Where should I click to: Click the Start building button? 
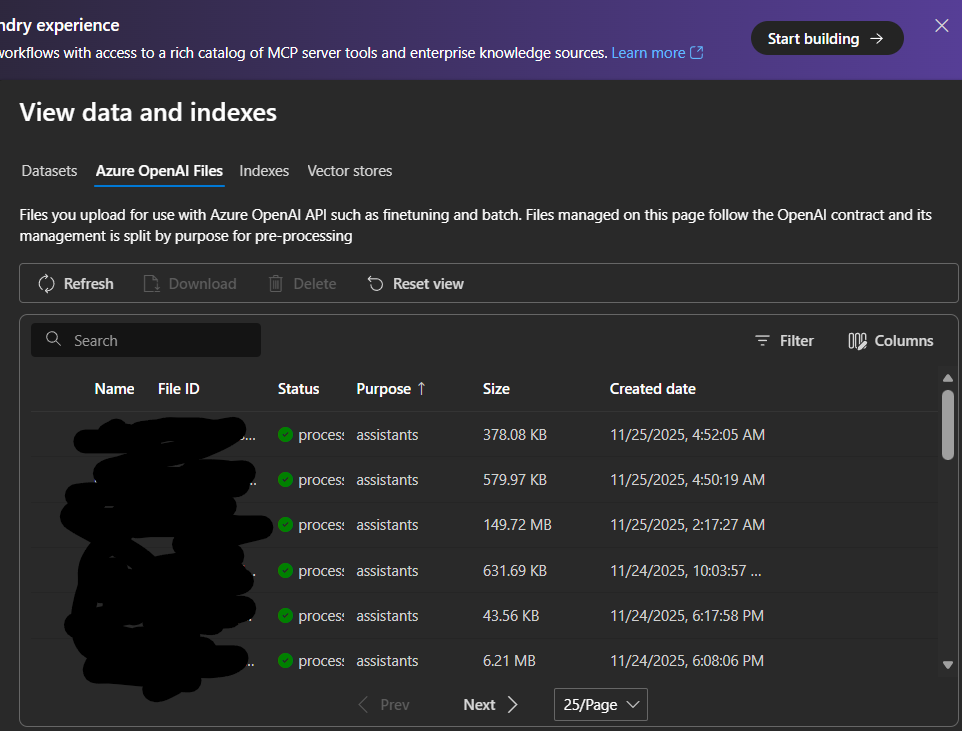click(827, 38)
